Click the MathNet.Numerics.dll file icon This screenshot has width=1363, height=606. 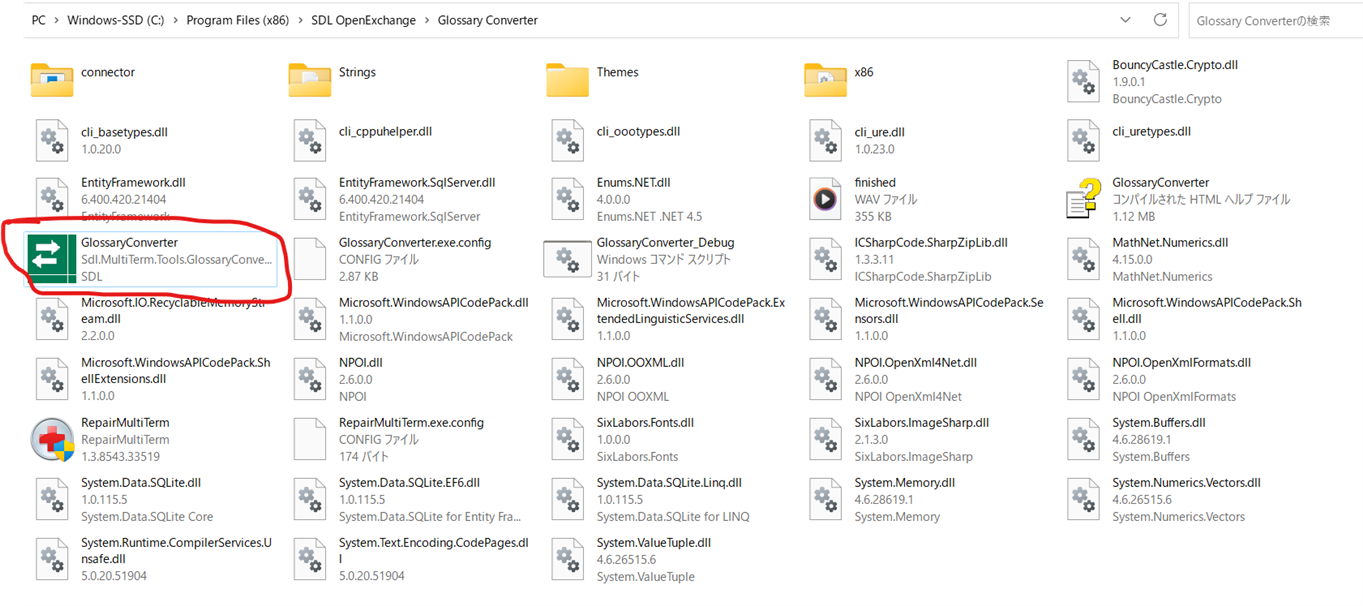[1084, 260]
